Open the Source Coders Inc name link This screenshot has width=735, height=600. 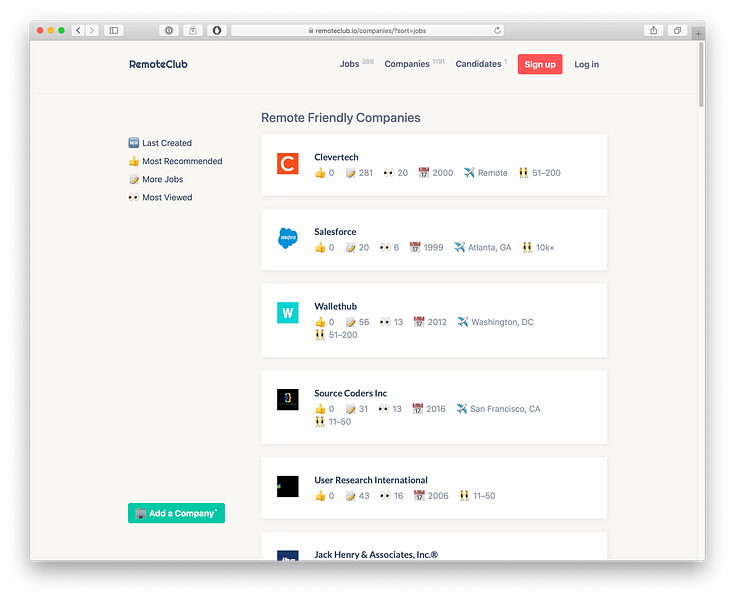click(x=351, y=393)
